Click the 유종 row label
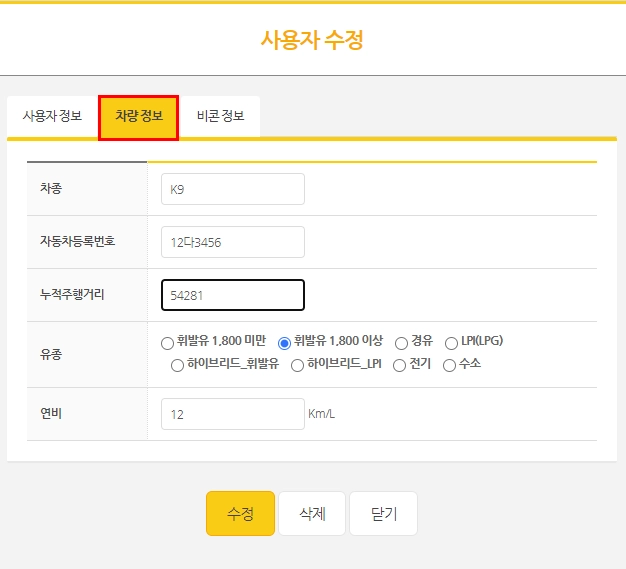The width and height of the screenshot is (626, 569). pyautogui.click(x=51, y=354)
